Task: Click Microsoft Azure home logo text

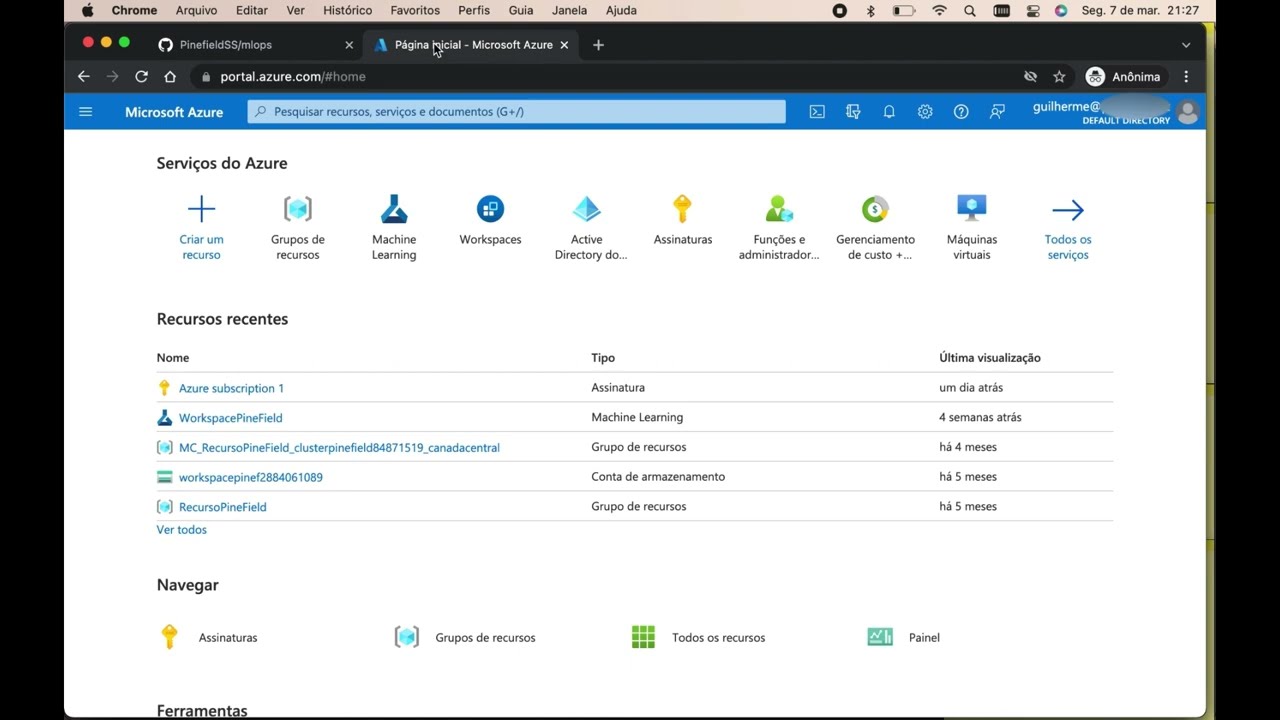Action: pyautogui.click(x=174, y=112)
